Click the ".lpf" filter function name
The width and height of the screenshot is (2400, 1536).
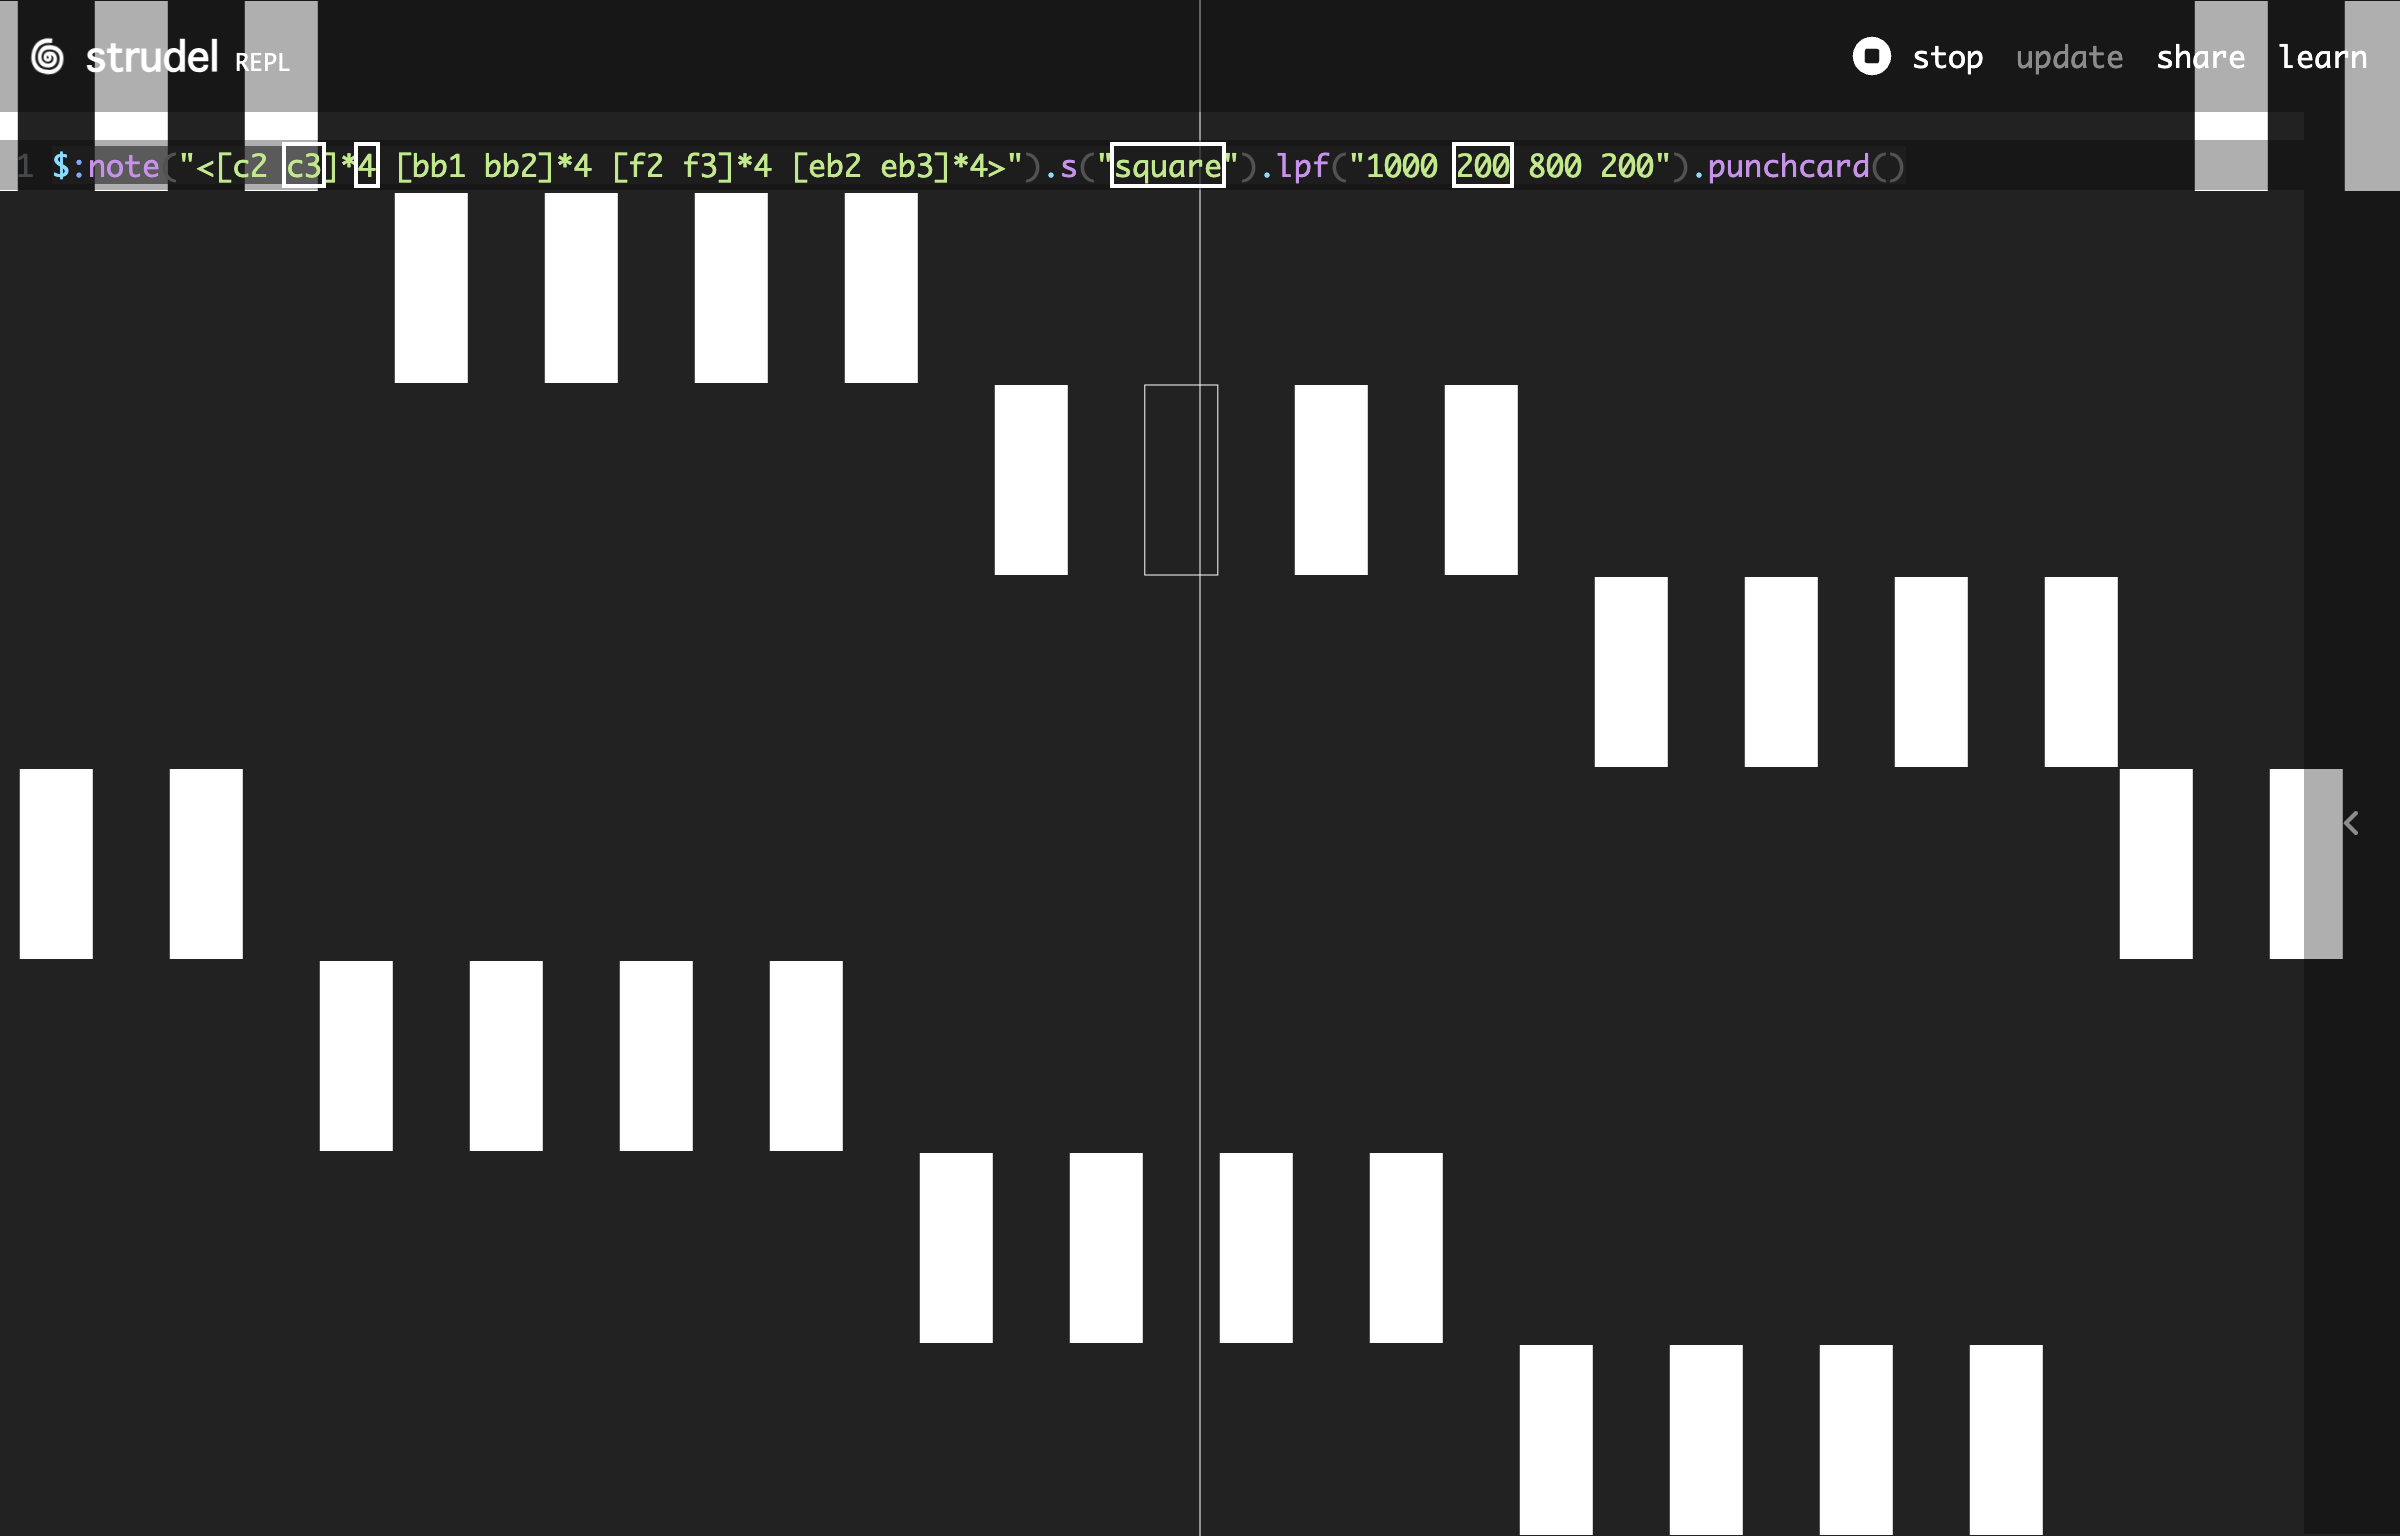point(1302,166)
